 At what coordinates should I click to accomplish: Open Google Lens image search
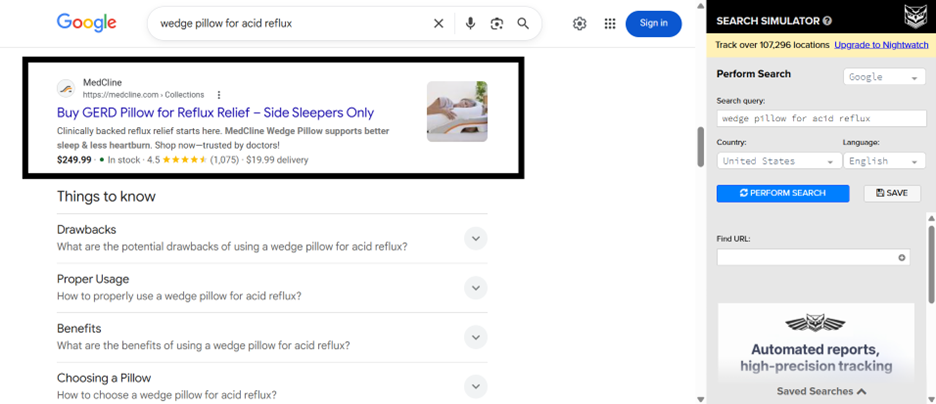(x=497, y=23)
